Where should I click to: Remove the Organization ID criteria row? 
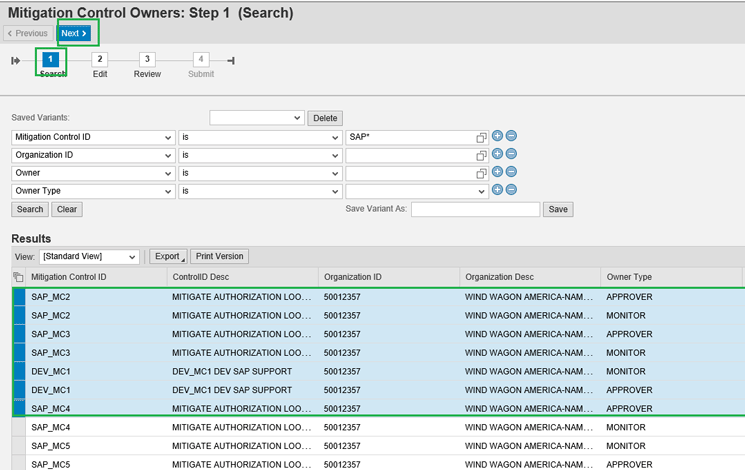click(511, 154)
